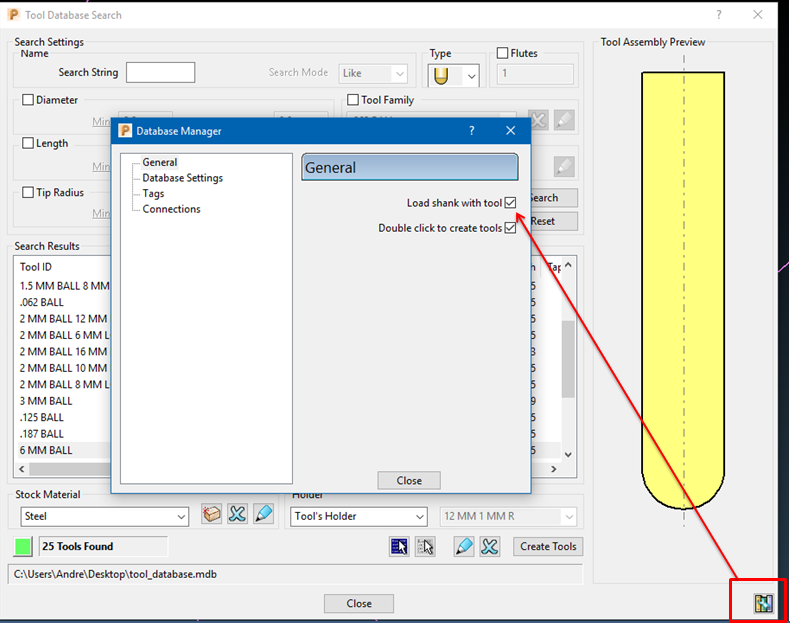Enable the Diameter filter checkbox
Screen dimensions: 790x623
(x=28, y=100)
